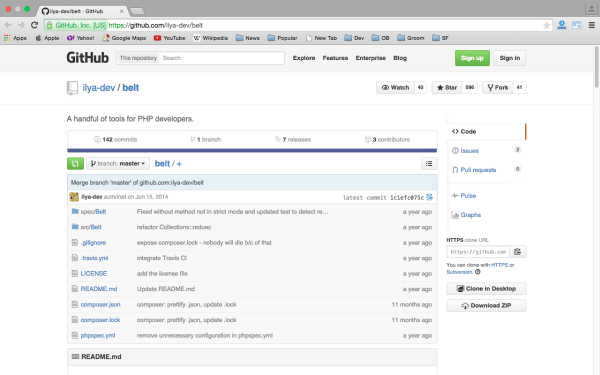Viewport: 600px width, 375px height.
Task: Open the Popular bookmarks folder
Action: (x=282, y=38)
